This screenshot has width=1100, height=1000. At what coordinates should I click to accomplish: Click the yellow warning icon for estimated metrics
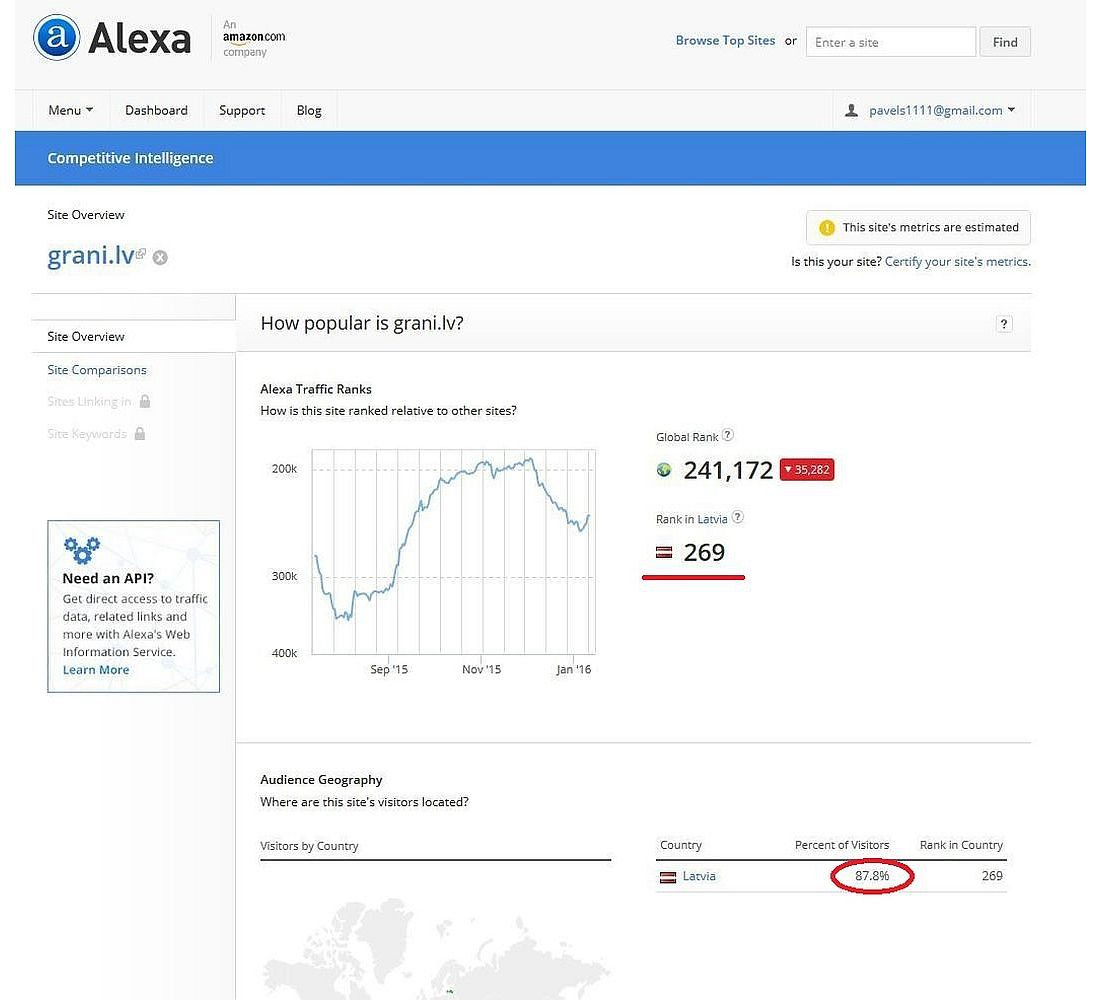(x=826, y=227)
